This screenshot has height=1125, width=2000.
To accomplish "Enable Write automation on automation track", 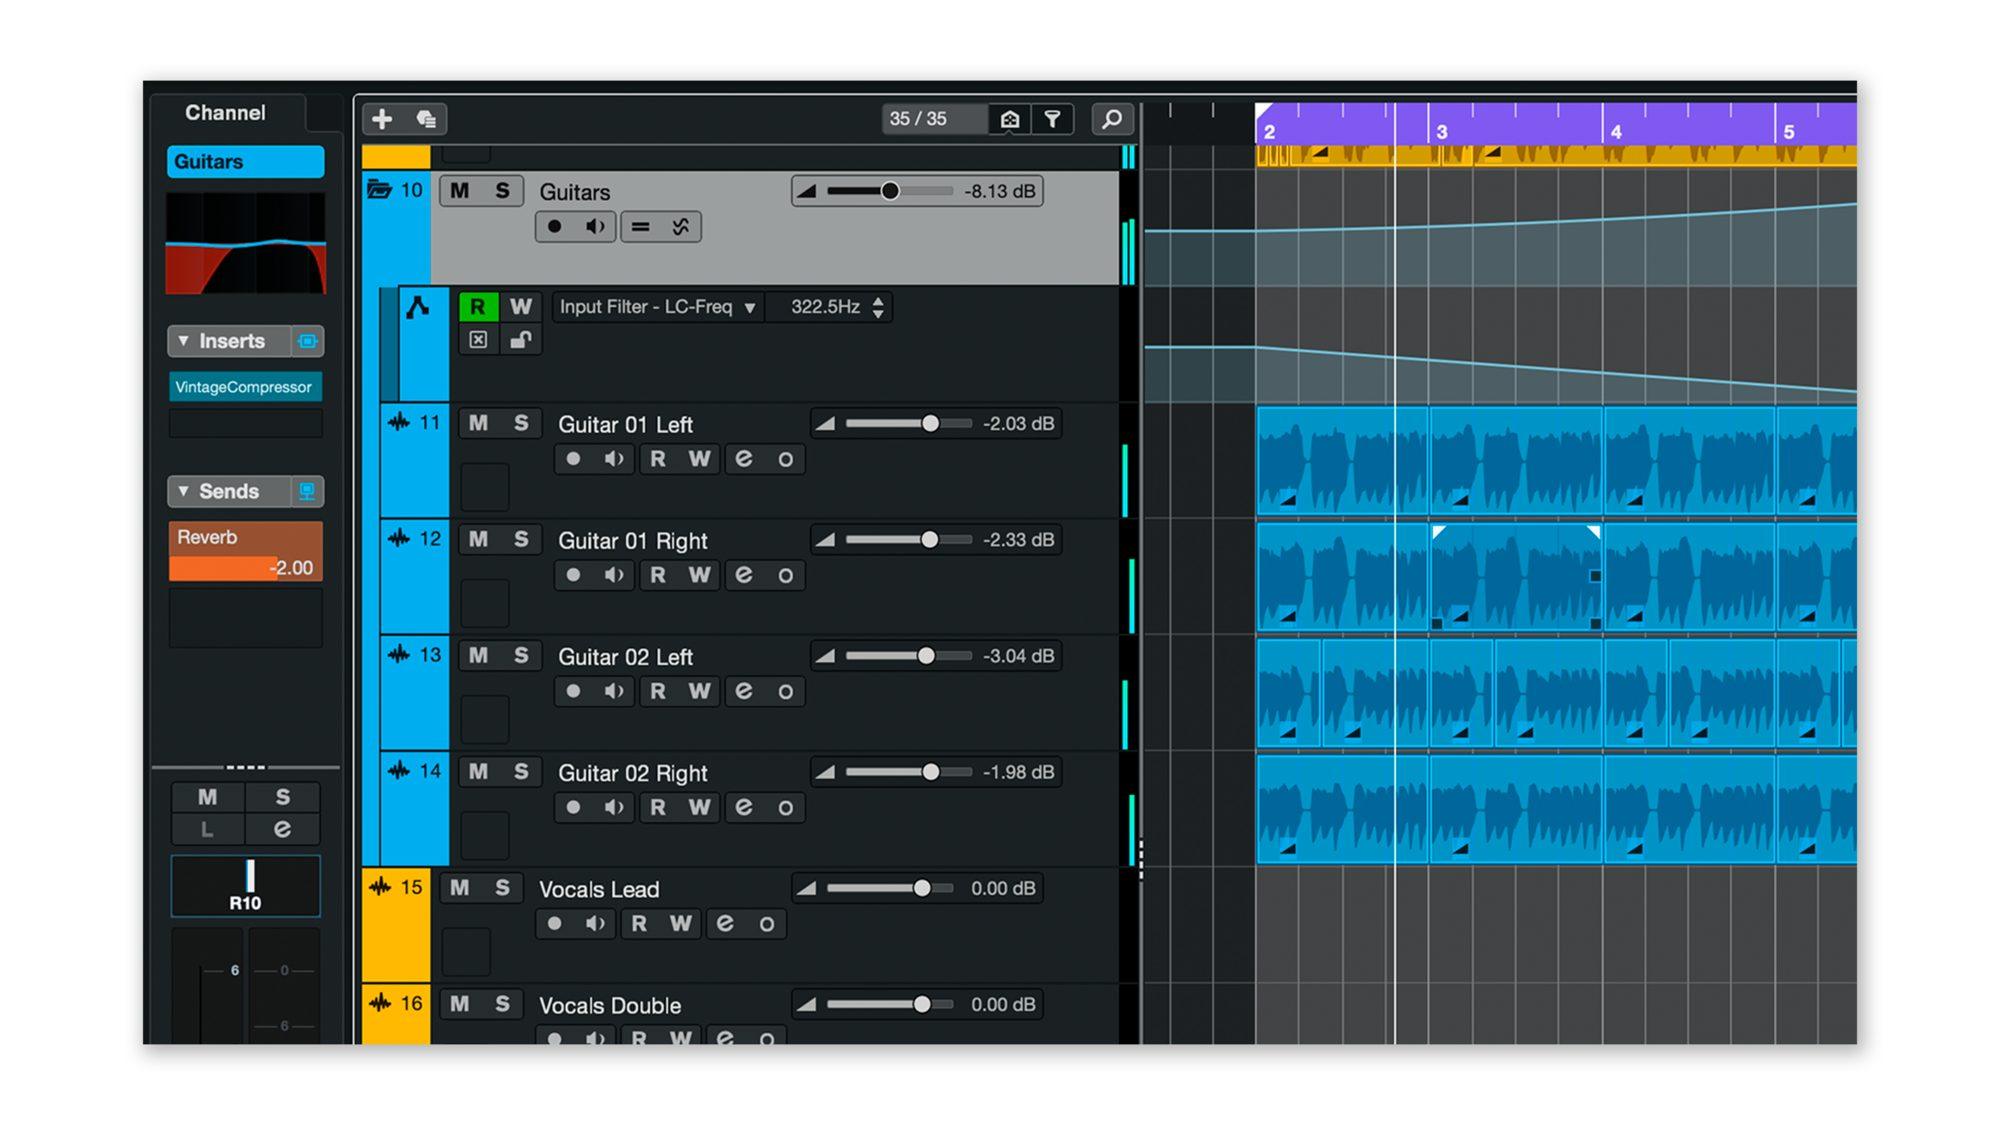I will pyautogui.click(x=521, y=307).
